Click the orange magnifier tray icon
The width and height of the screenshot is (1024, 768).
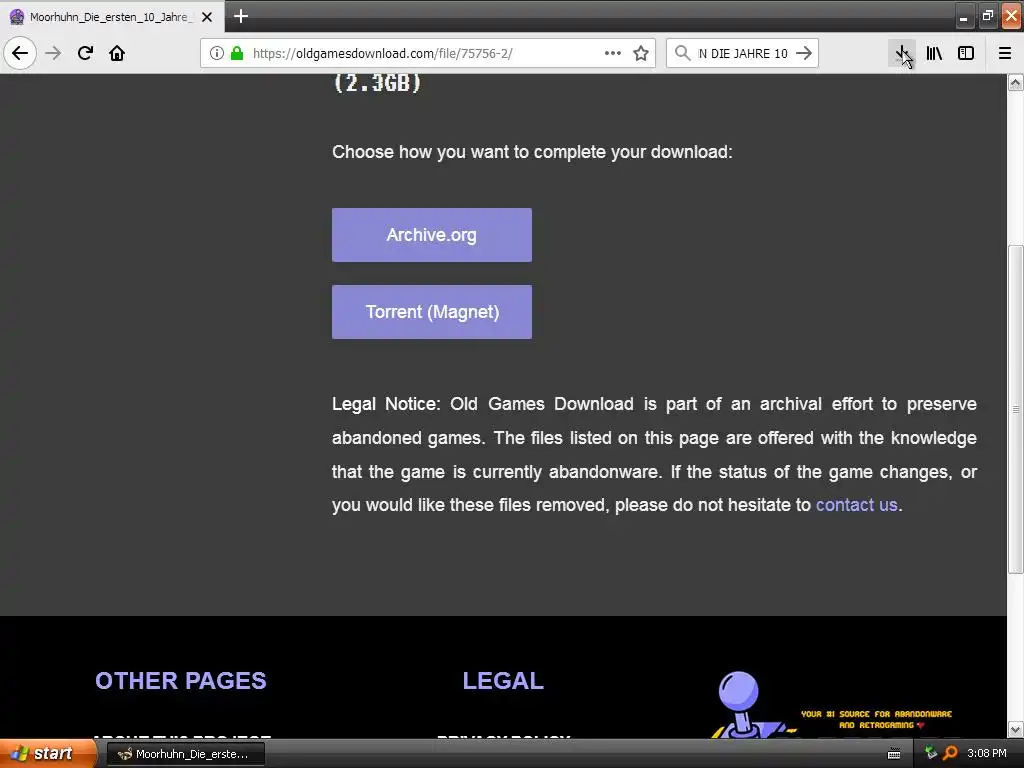pos(950,753)
